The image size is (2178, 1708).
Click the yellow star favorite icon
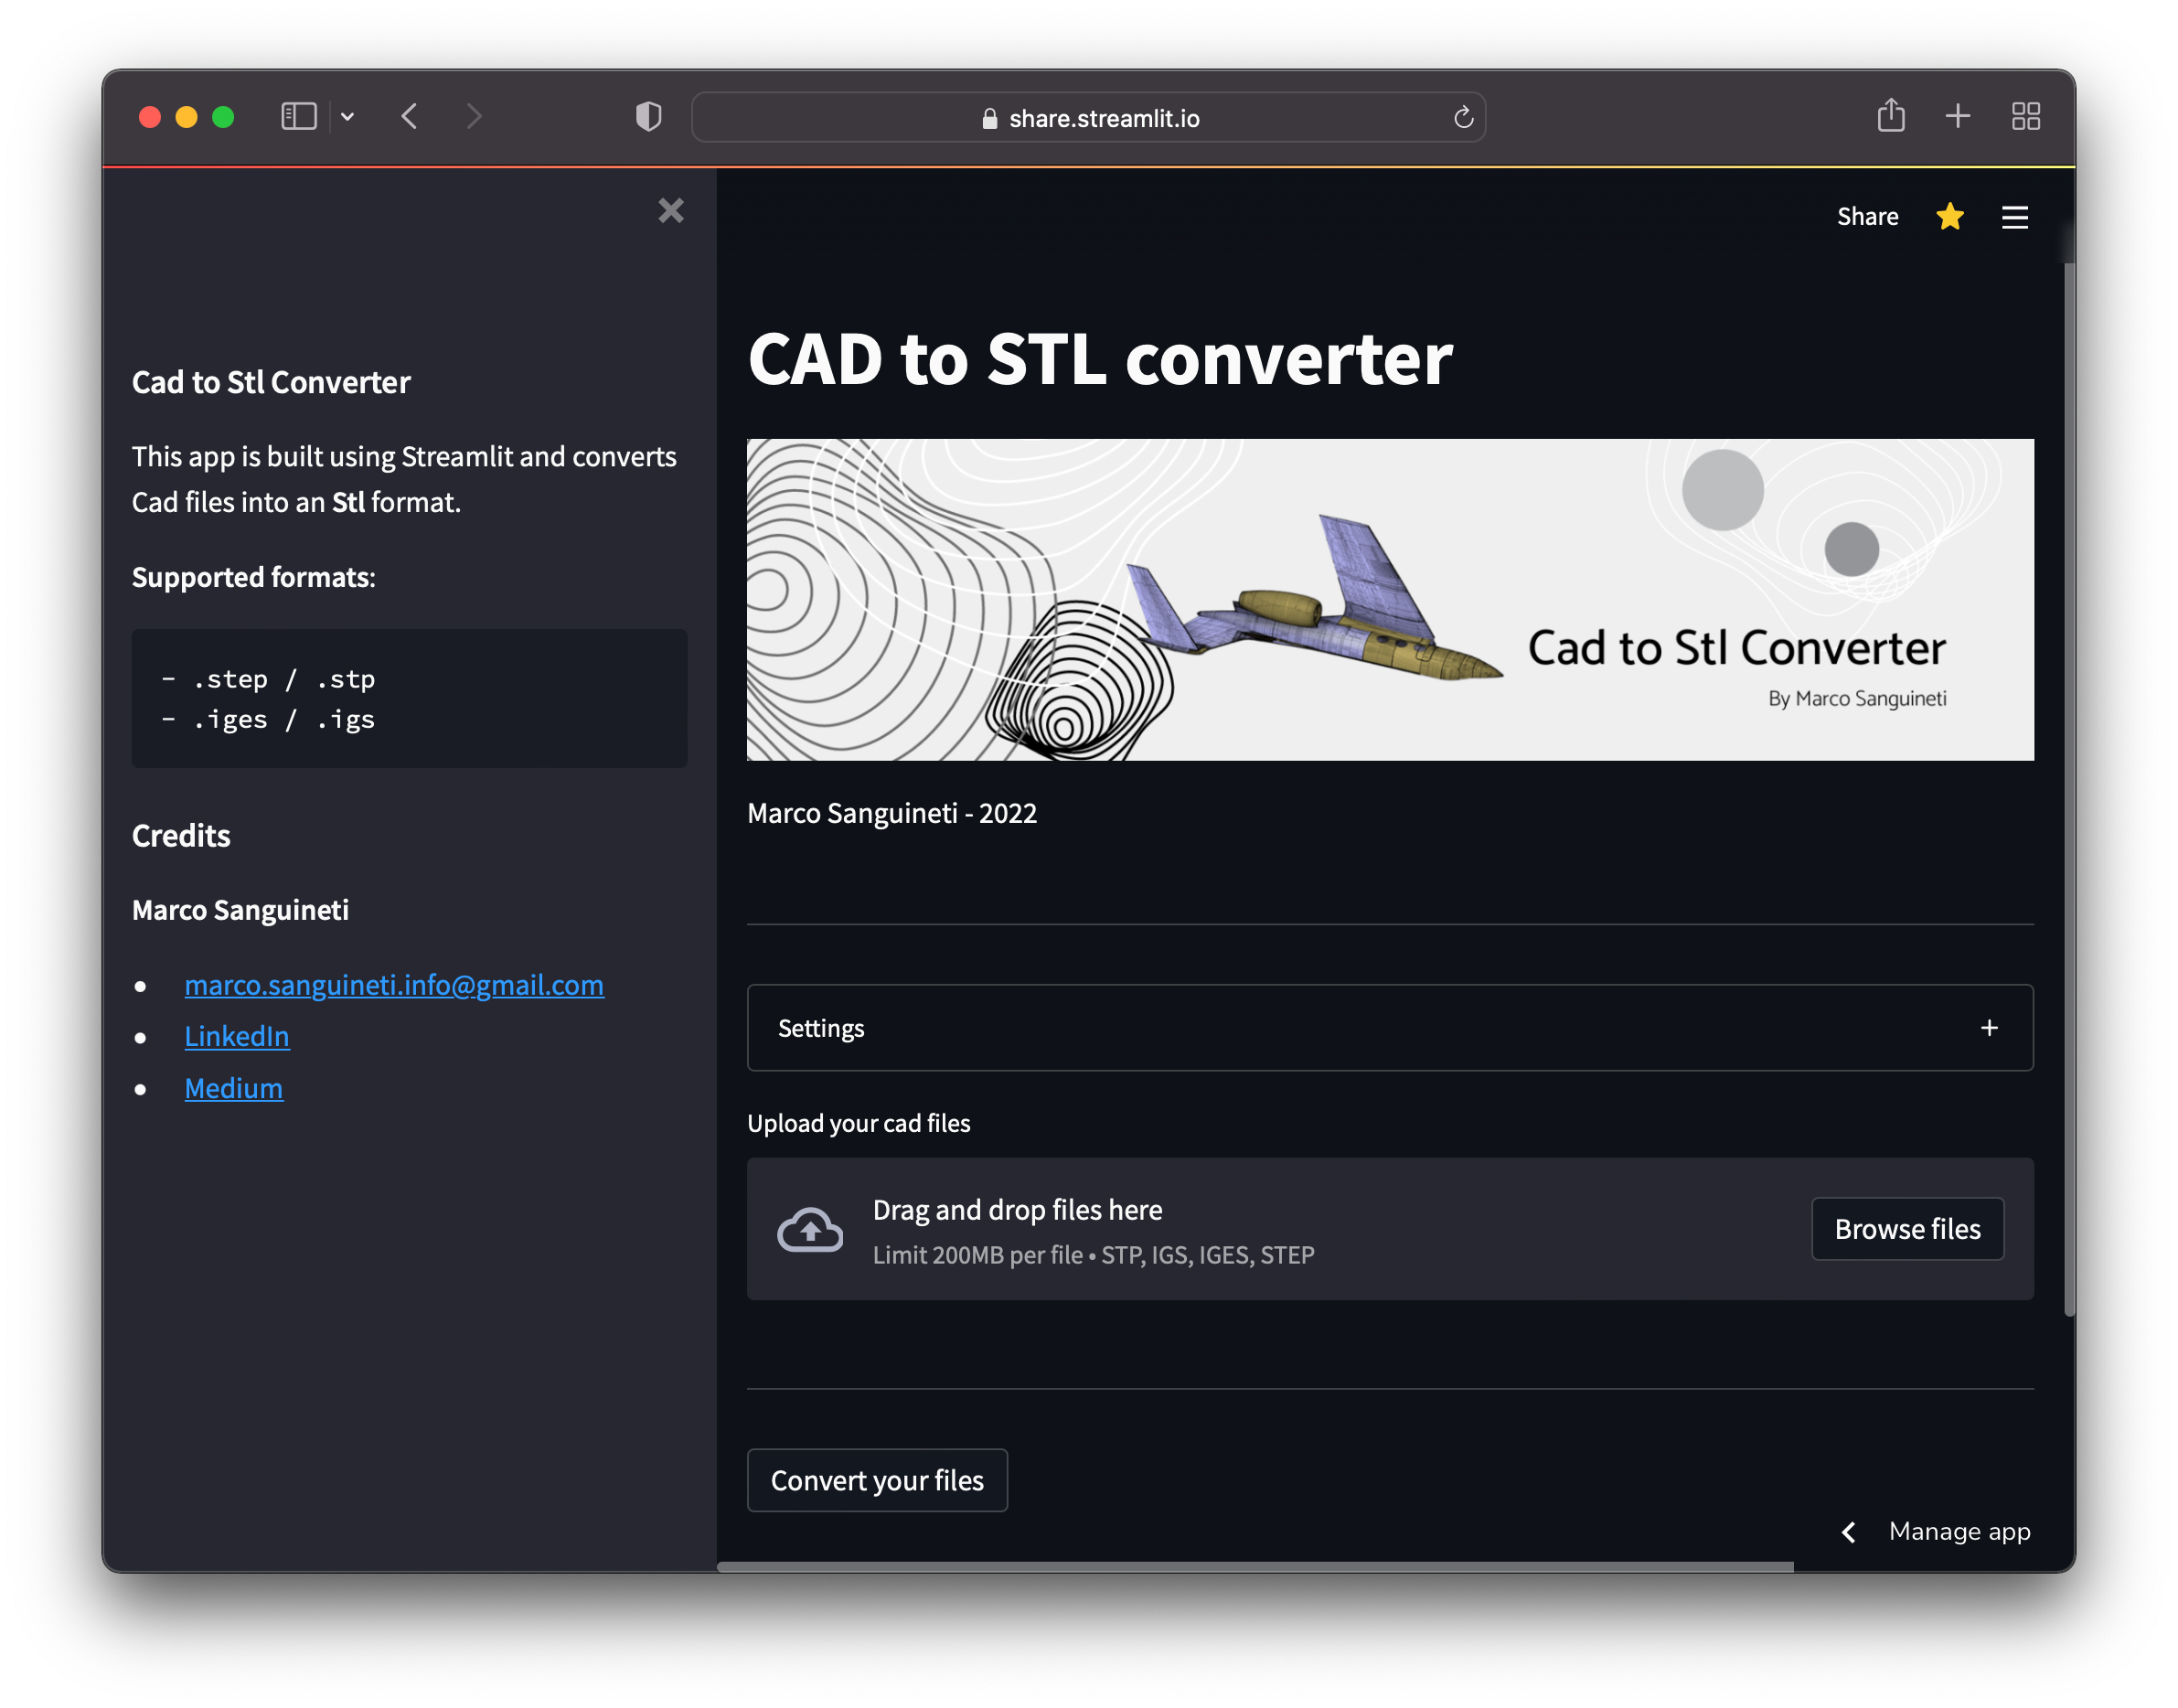[x=1949, y=217]
